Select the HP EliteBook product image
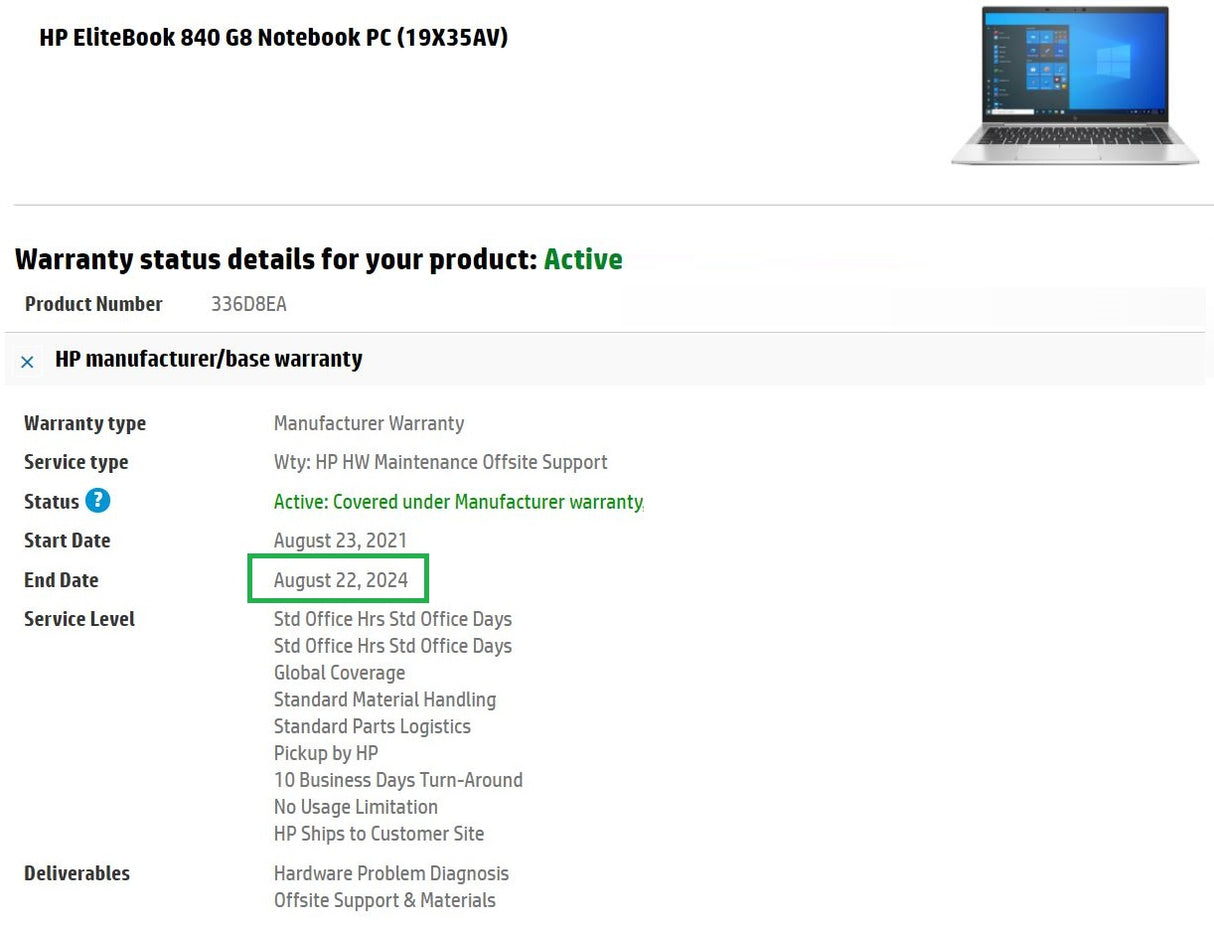The height and width of the screenshot is (930, 1214). click(x=1073, y=85)
